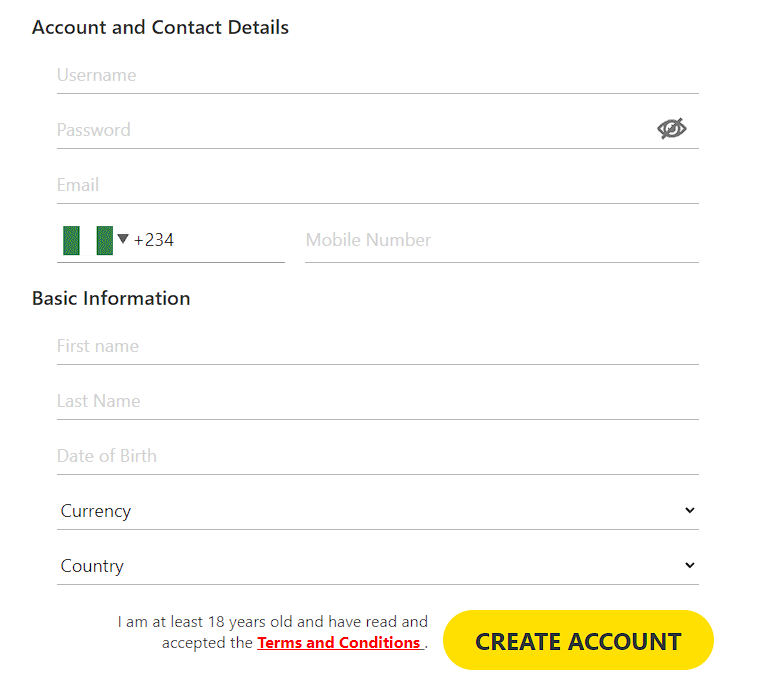Click the Currency dropdown chevron arrow
Screen dimensions: 761x695
click(689, 511)
